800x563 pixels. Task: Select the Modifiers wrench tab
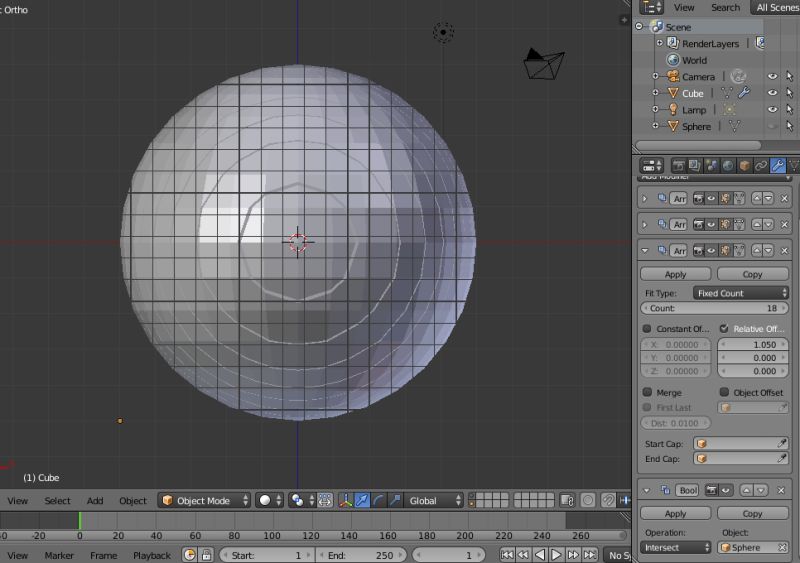(x=778, y=166)
